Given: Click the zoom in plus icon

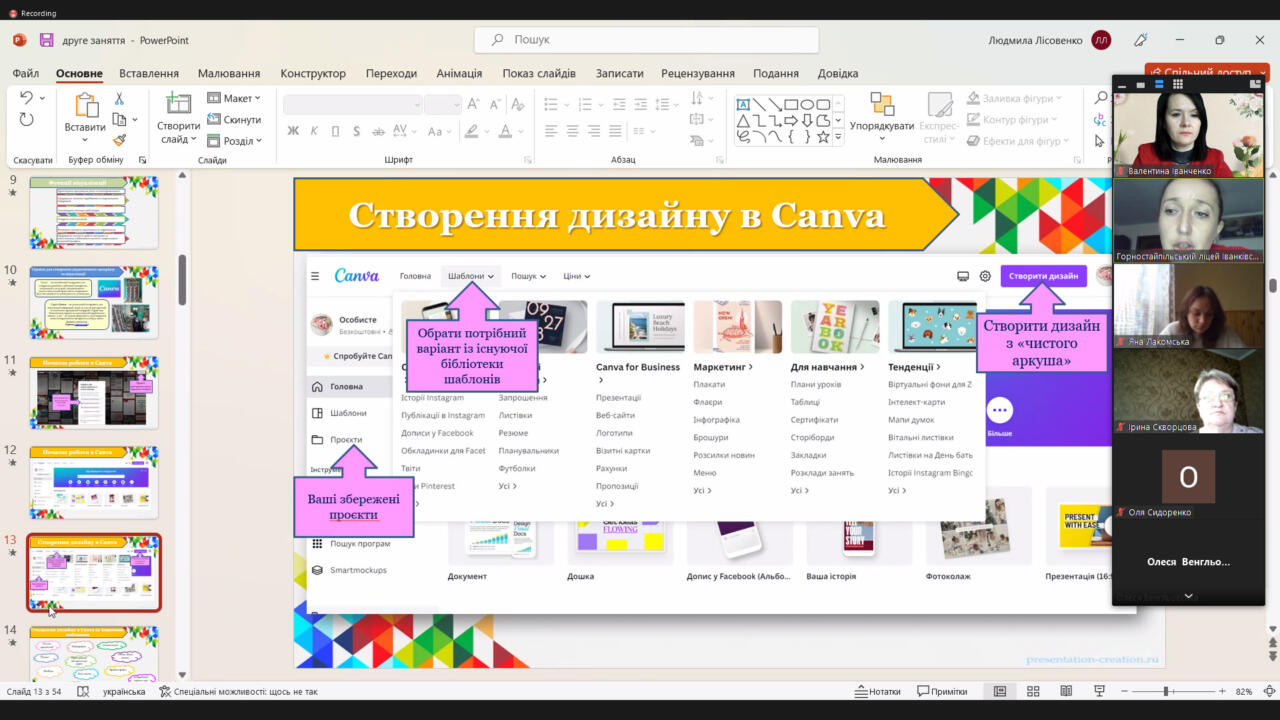Looking at the screenshot, I should pos(1222,691).
